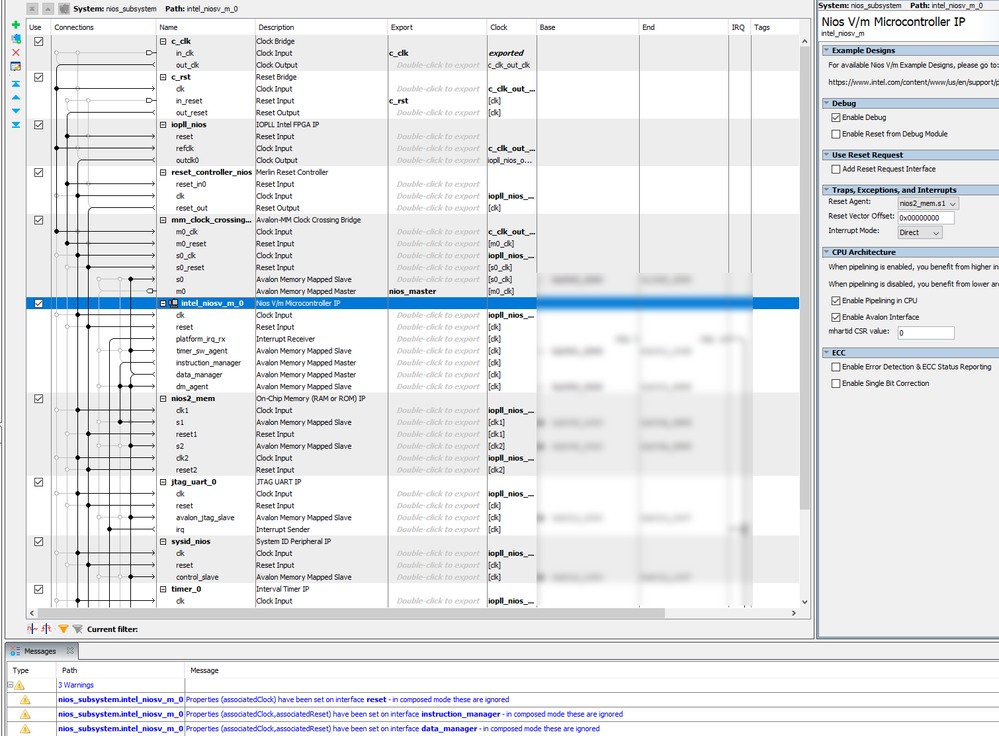Click the Reset Vector Offset input field
The width and height of the screenshot is (999, 736).
click(926, 218)
